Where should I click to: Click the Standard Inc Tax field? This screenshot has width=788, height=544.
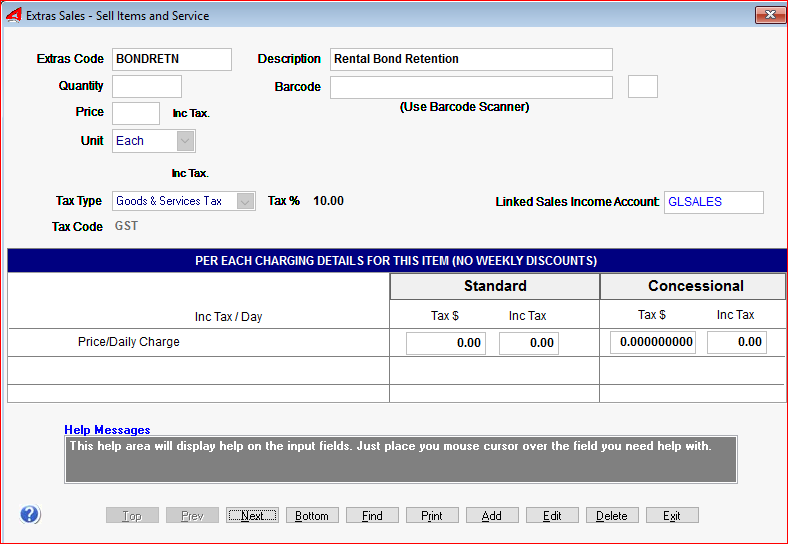click(529, 343)
